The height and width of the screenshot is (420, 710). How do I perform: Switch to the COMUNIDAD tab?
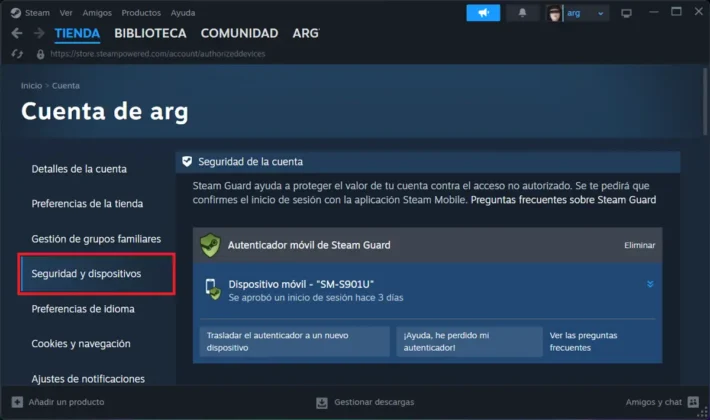coord(240,33)
